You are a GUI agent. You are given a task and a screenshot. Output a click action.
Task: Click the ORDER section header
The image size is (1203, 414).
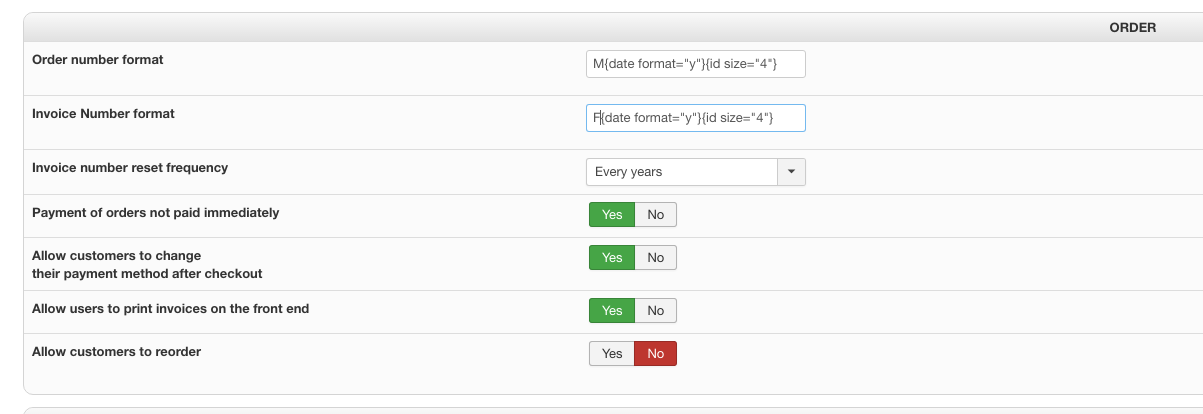click(1132, 28)
